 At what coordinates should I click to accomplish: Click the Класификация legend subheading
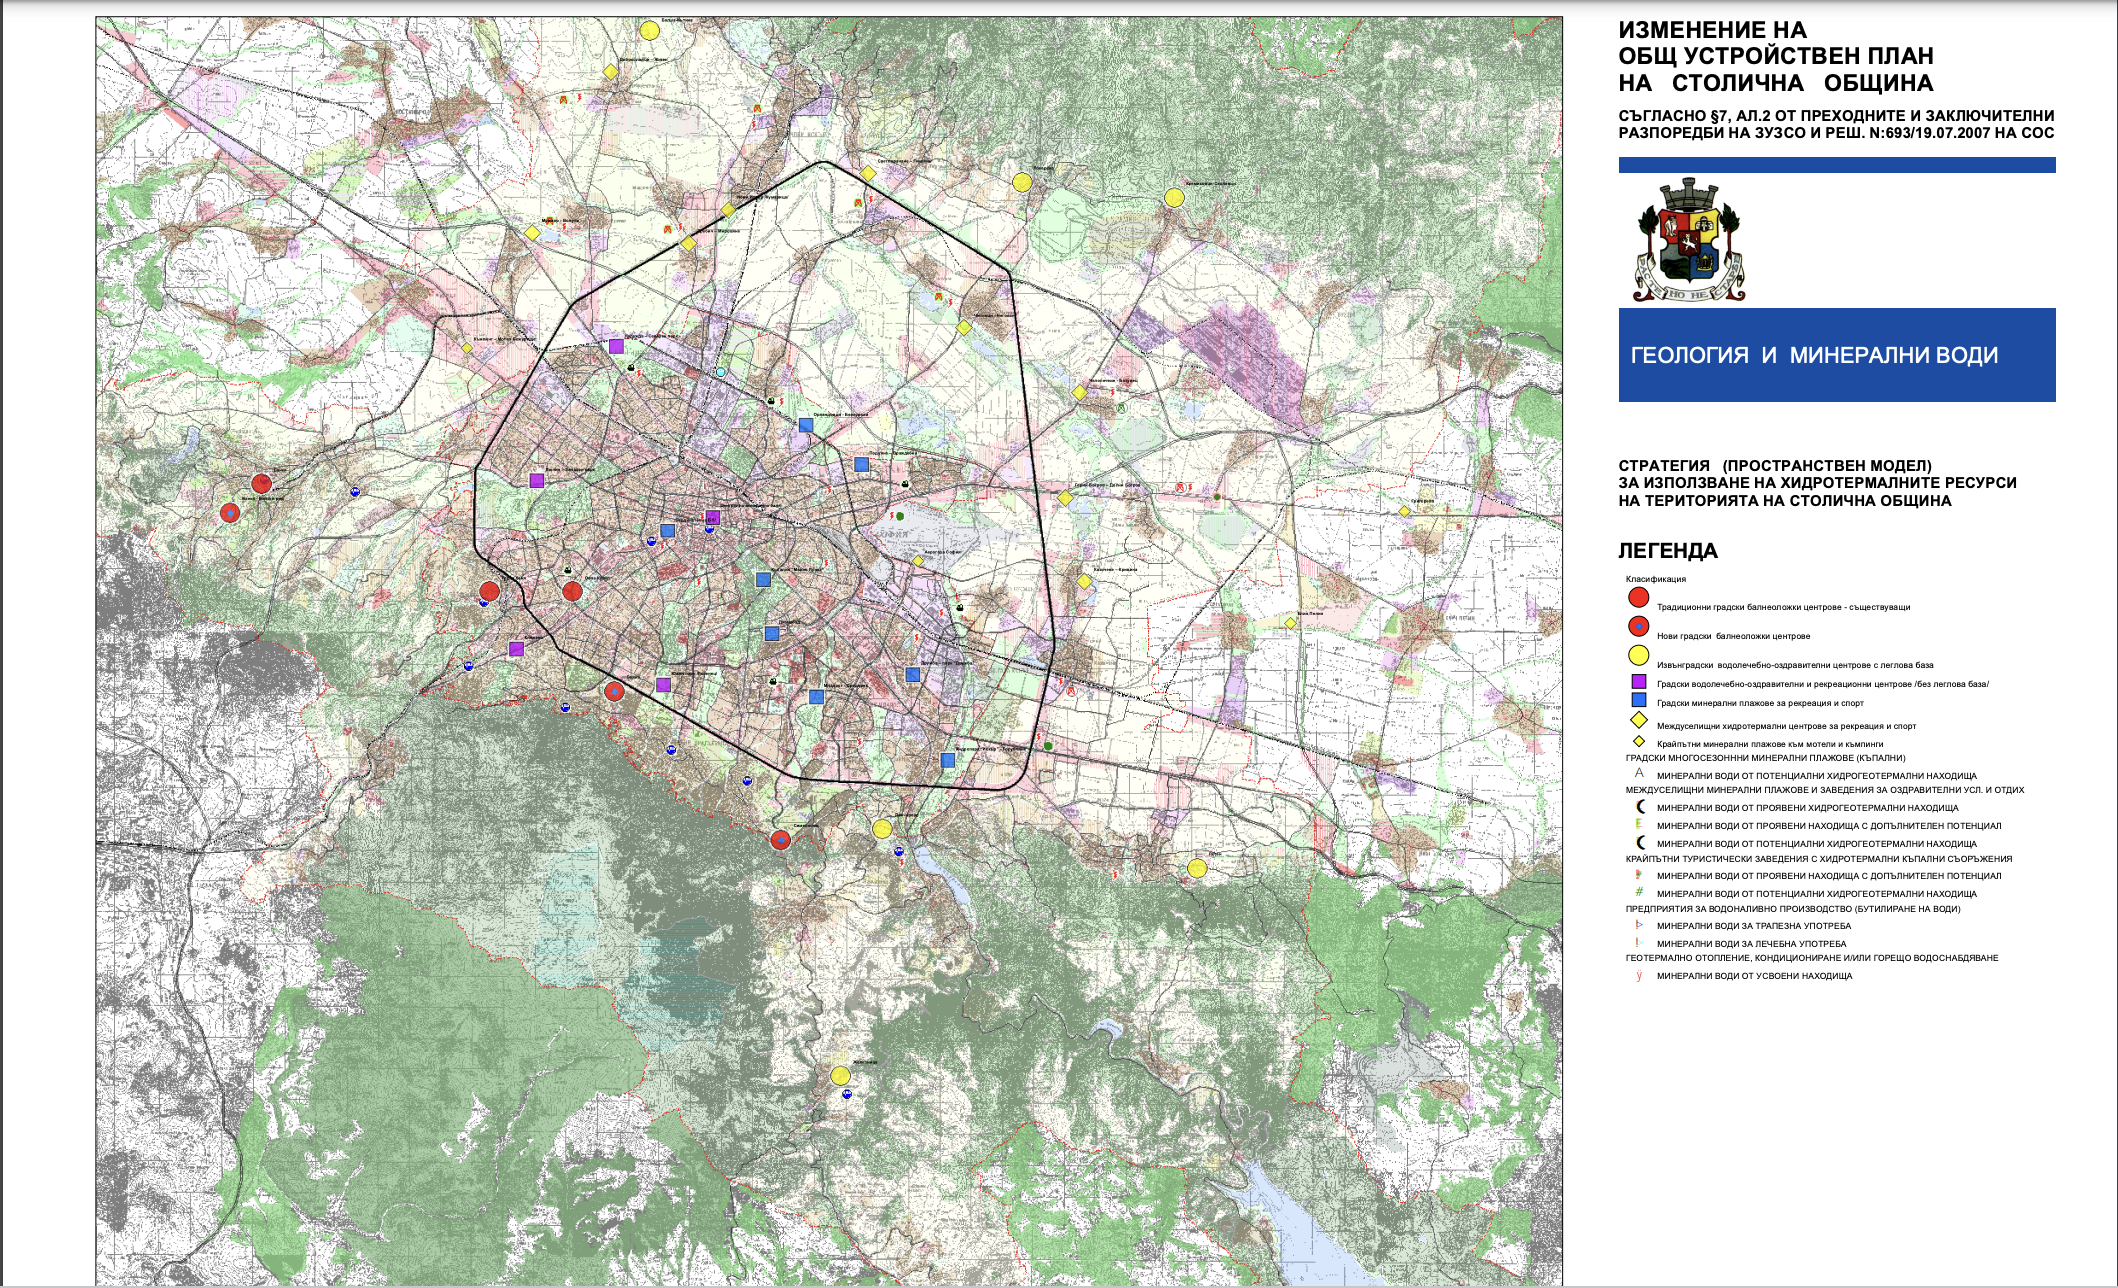tap(1656, 579)
